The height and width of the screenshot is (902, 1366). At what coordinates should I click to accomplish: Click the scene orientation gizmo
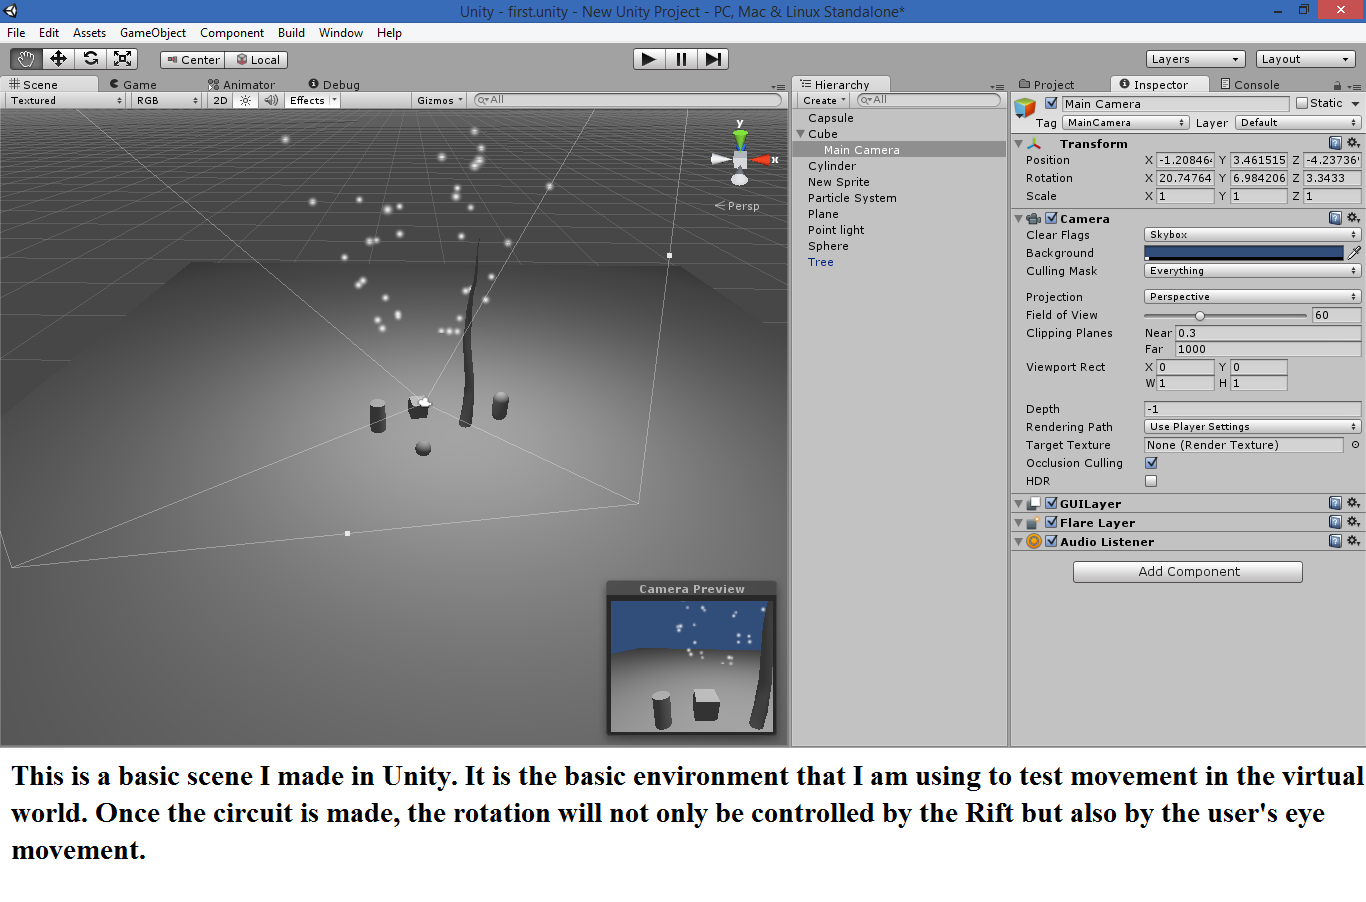pyautogui.click(x=741, y=158)
